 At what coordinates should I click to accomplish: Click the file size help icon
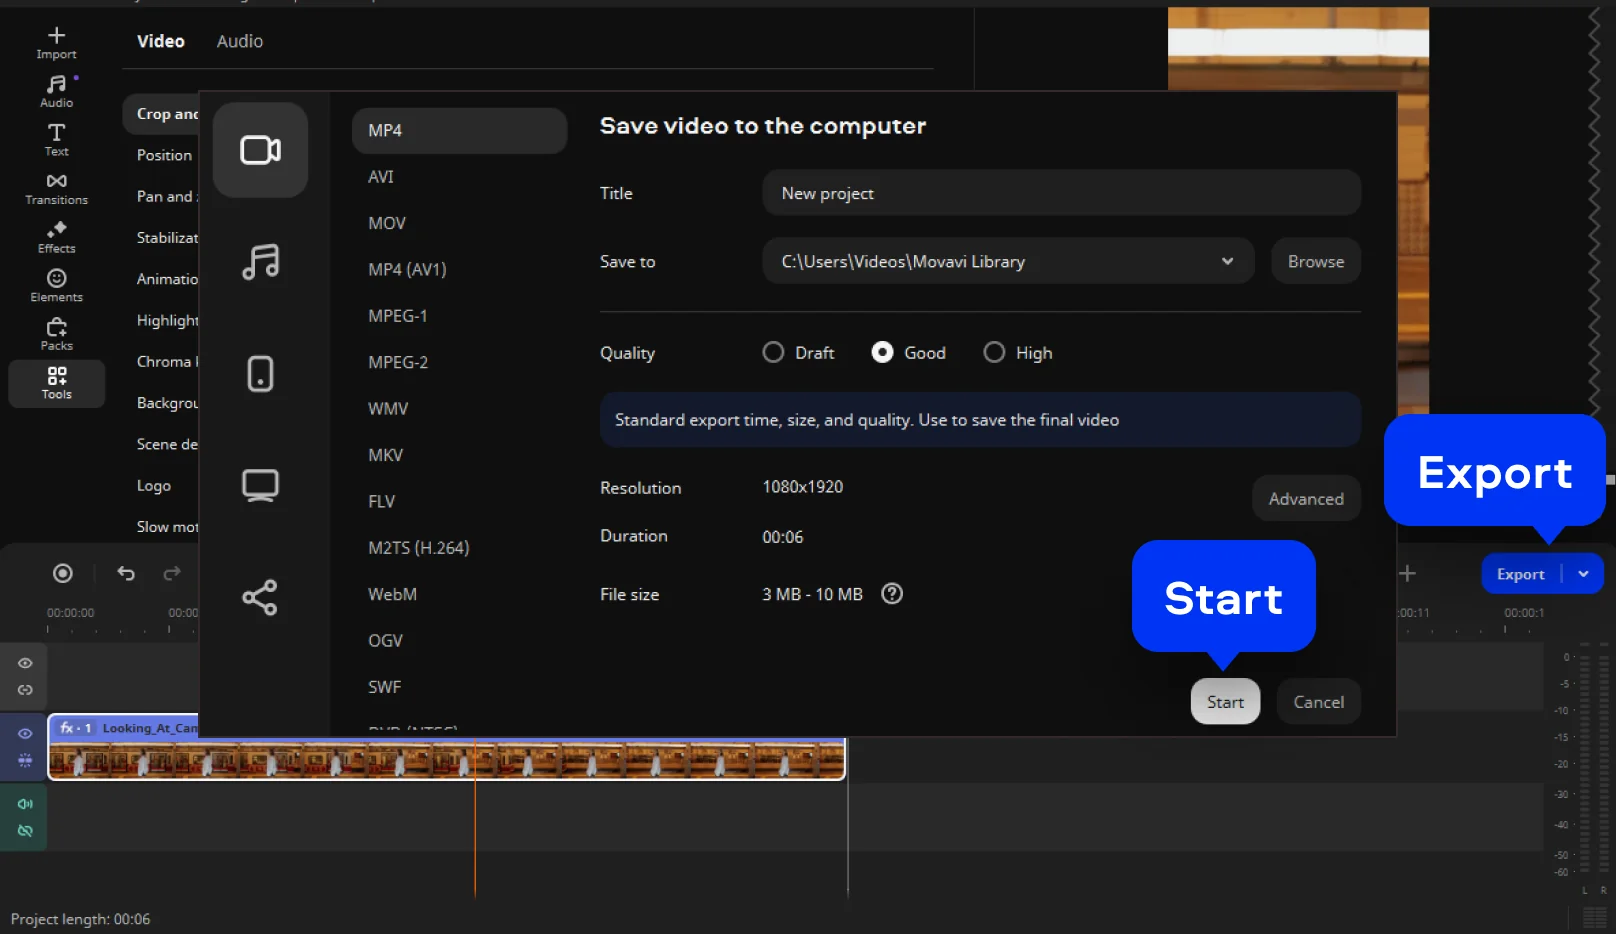pyautogui.click(x=892, y=594)
